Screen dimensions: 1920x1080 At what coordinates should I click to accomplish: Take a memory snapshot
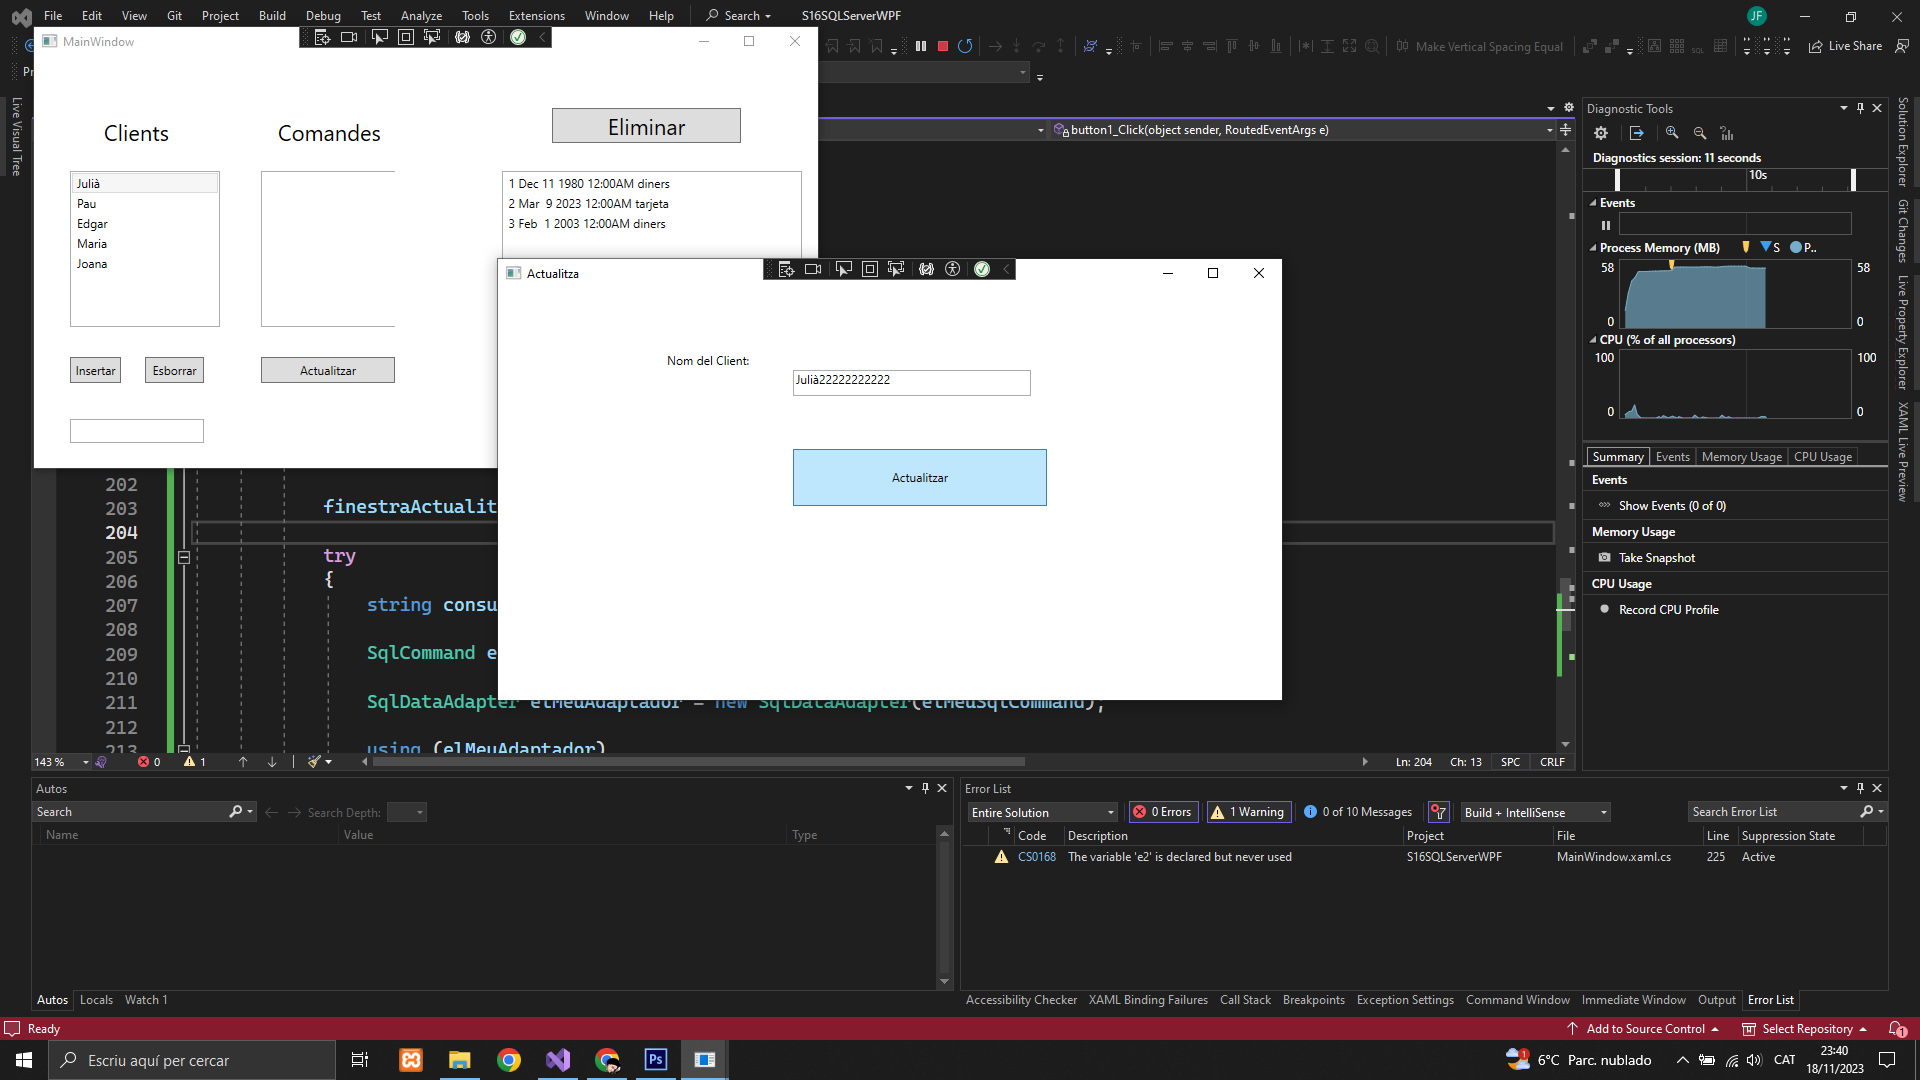[x=1656, y=558]
